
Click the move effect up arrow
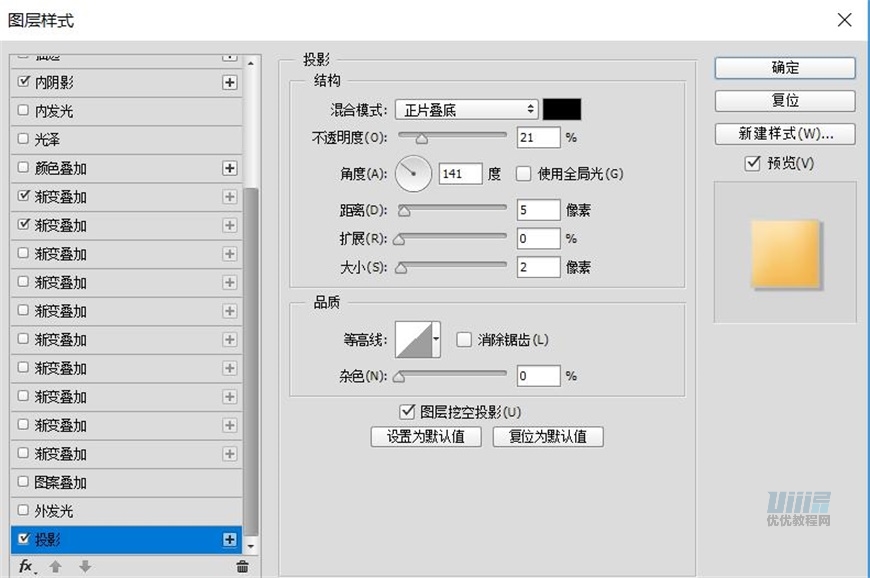click(56, 567)
